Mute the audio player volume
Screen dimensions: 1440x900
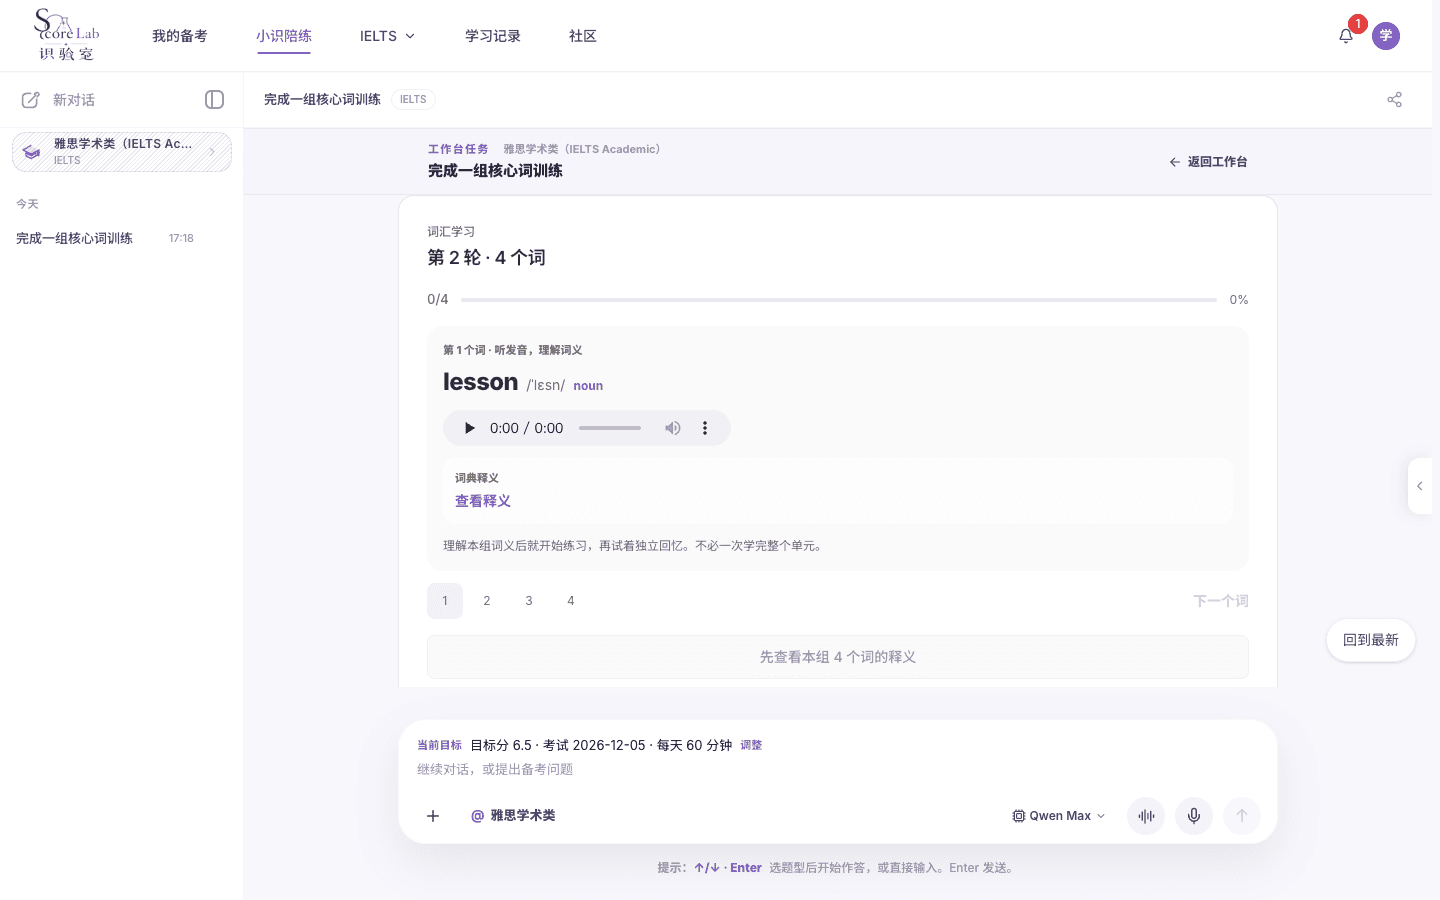[673, 428]
